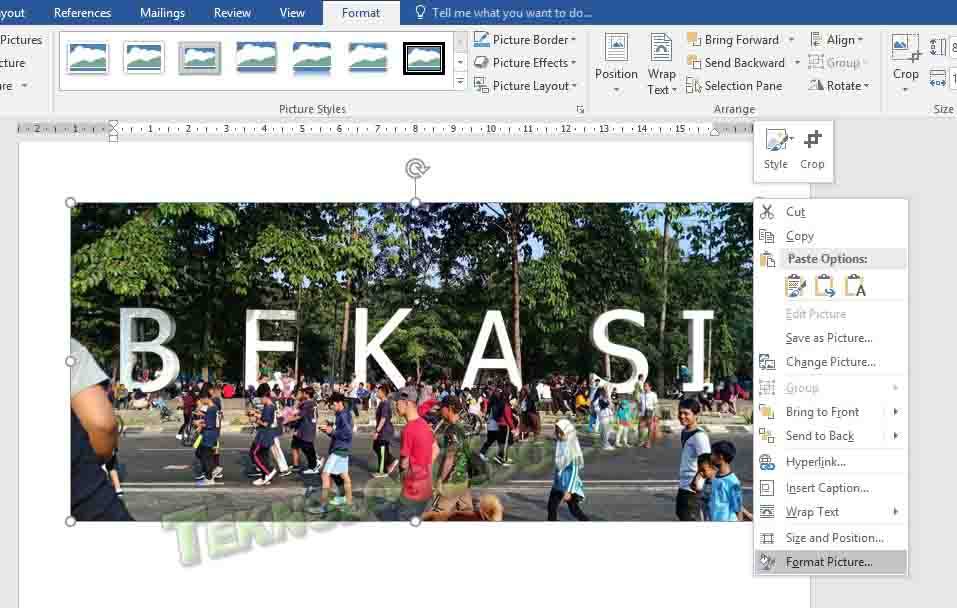
Task: Apply the fifth picture style thumbnail
Action: (312, 59)
